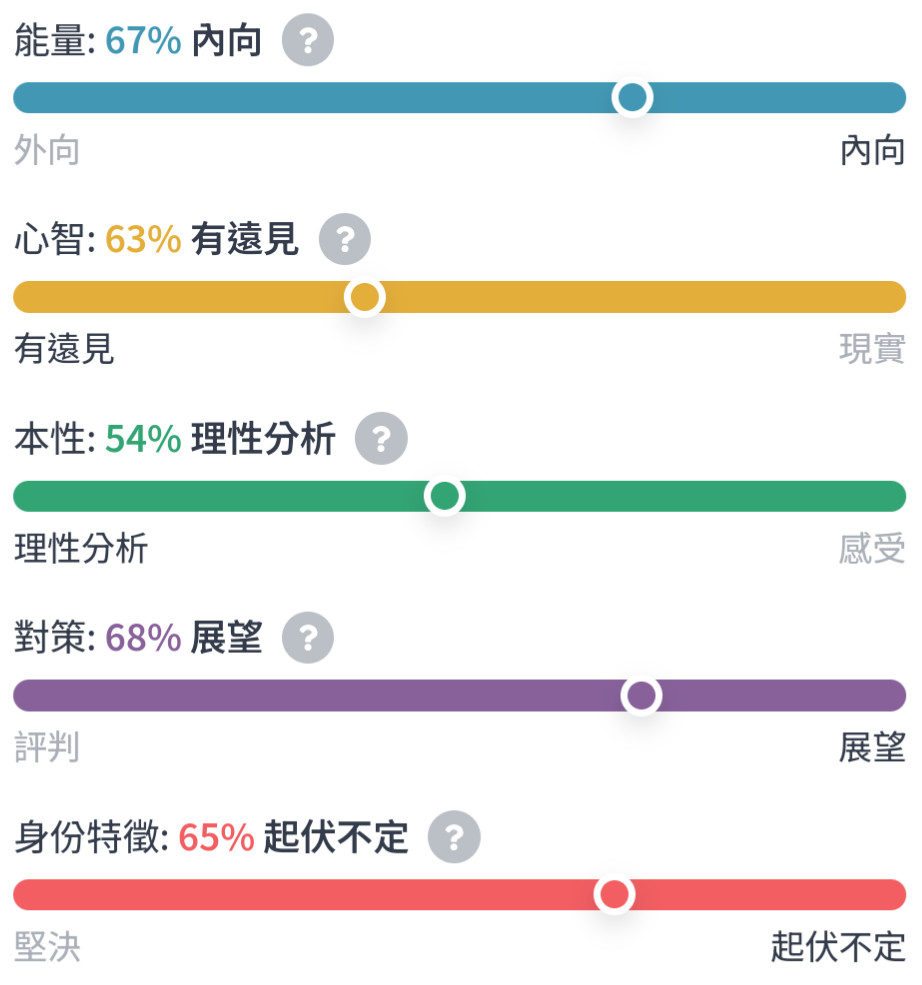Image resolution: width=922 pixels, height=985 pixels.
Task: Click the 54% 本性 percentage text
Action: (143, 439)
